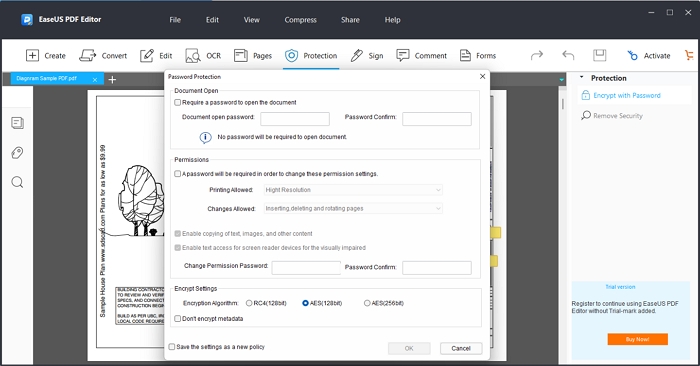
Task: Click the document vertical scrollbar
Action: 562,104
